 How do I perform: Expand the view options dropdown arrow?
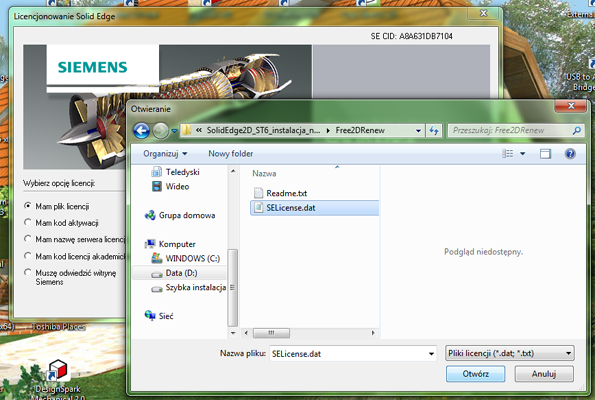click(523, 154)
